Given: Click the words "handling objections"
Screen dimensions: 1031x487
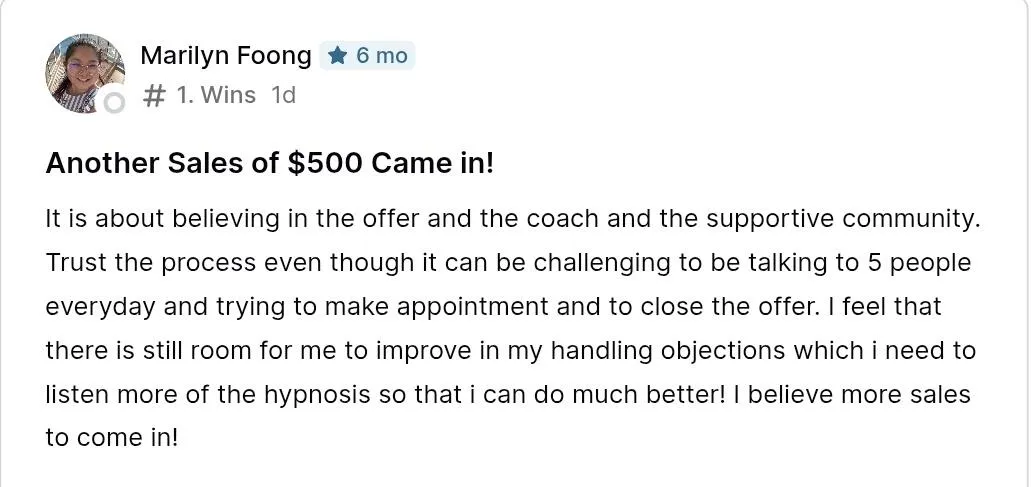Looking at the screenshot, I should click(668, 351).
